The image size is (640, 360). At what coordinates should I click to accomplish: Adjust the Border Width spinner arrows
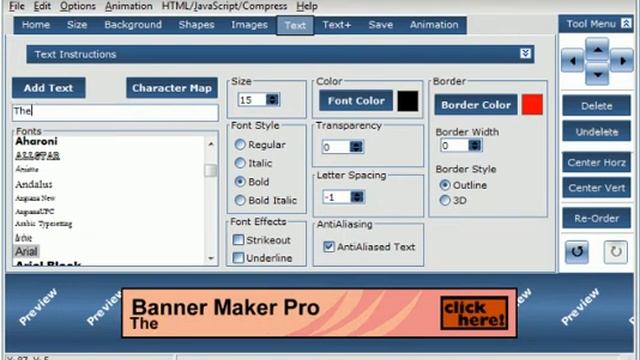click(x=474, y=145)
